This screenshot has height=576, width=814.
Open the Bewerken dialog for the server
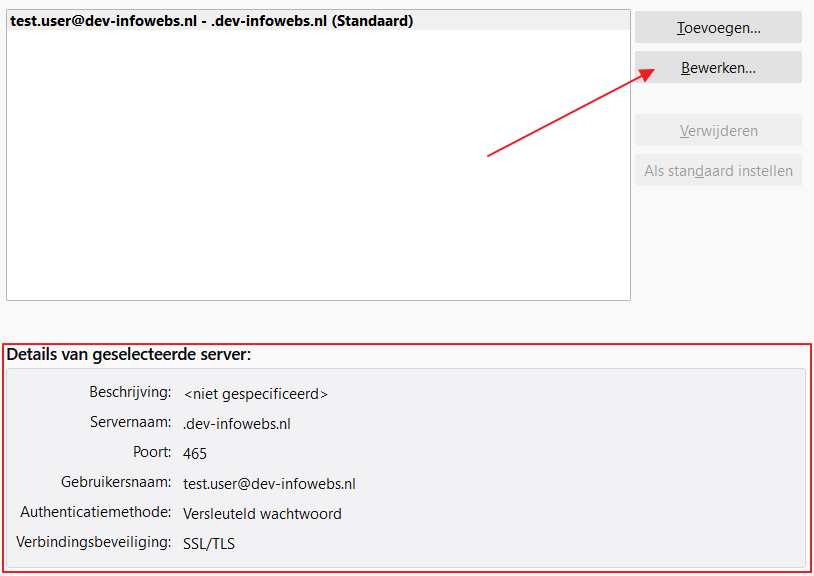point(718,68)
